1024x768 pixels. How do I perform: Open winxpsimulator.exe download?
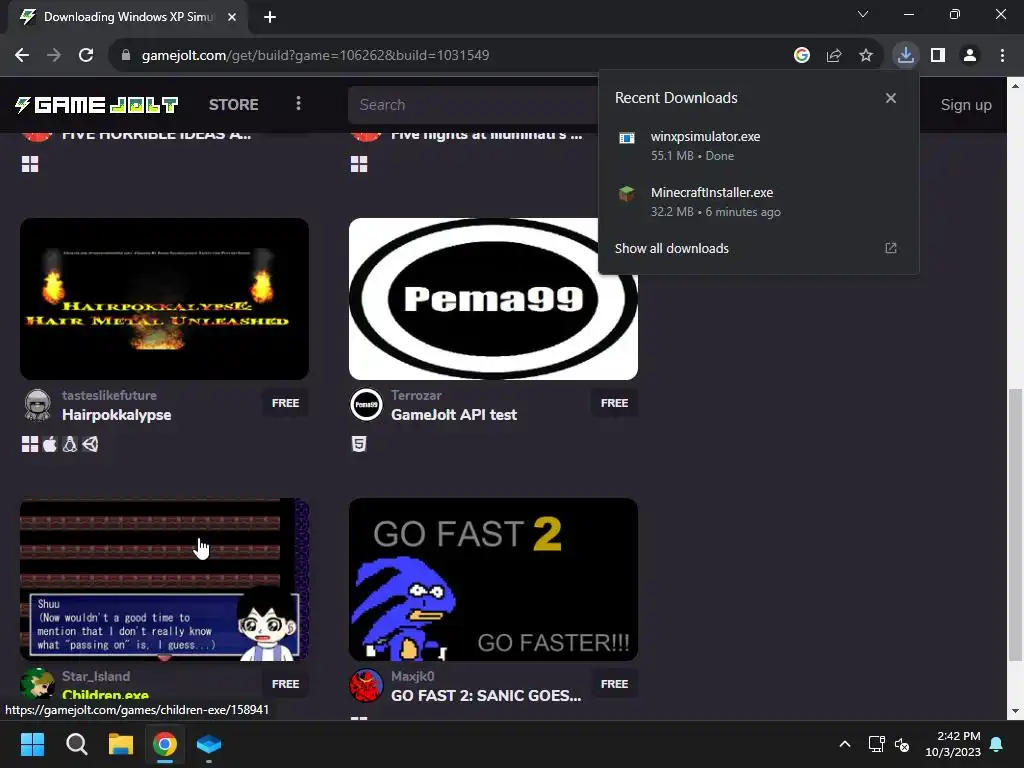pyautogui.click(x=758, y=146)
